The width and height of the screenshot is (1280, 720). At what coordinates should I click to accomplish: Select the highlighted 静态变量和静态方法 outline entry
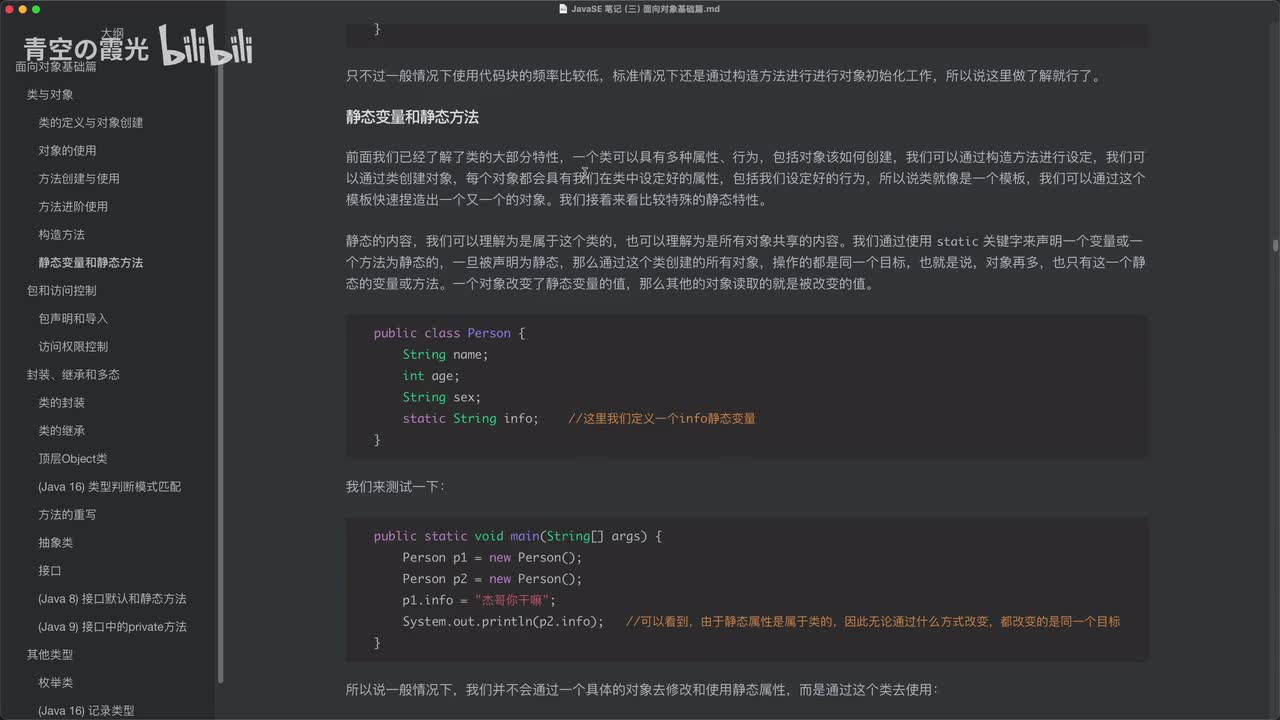click(x=91, y=263)
